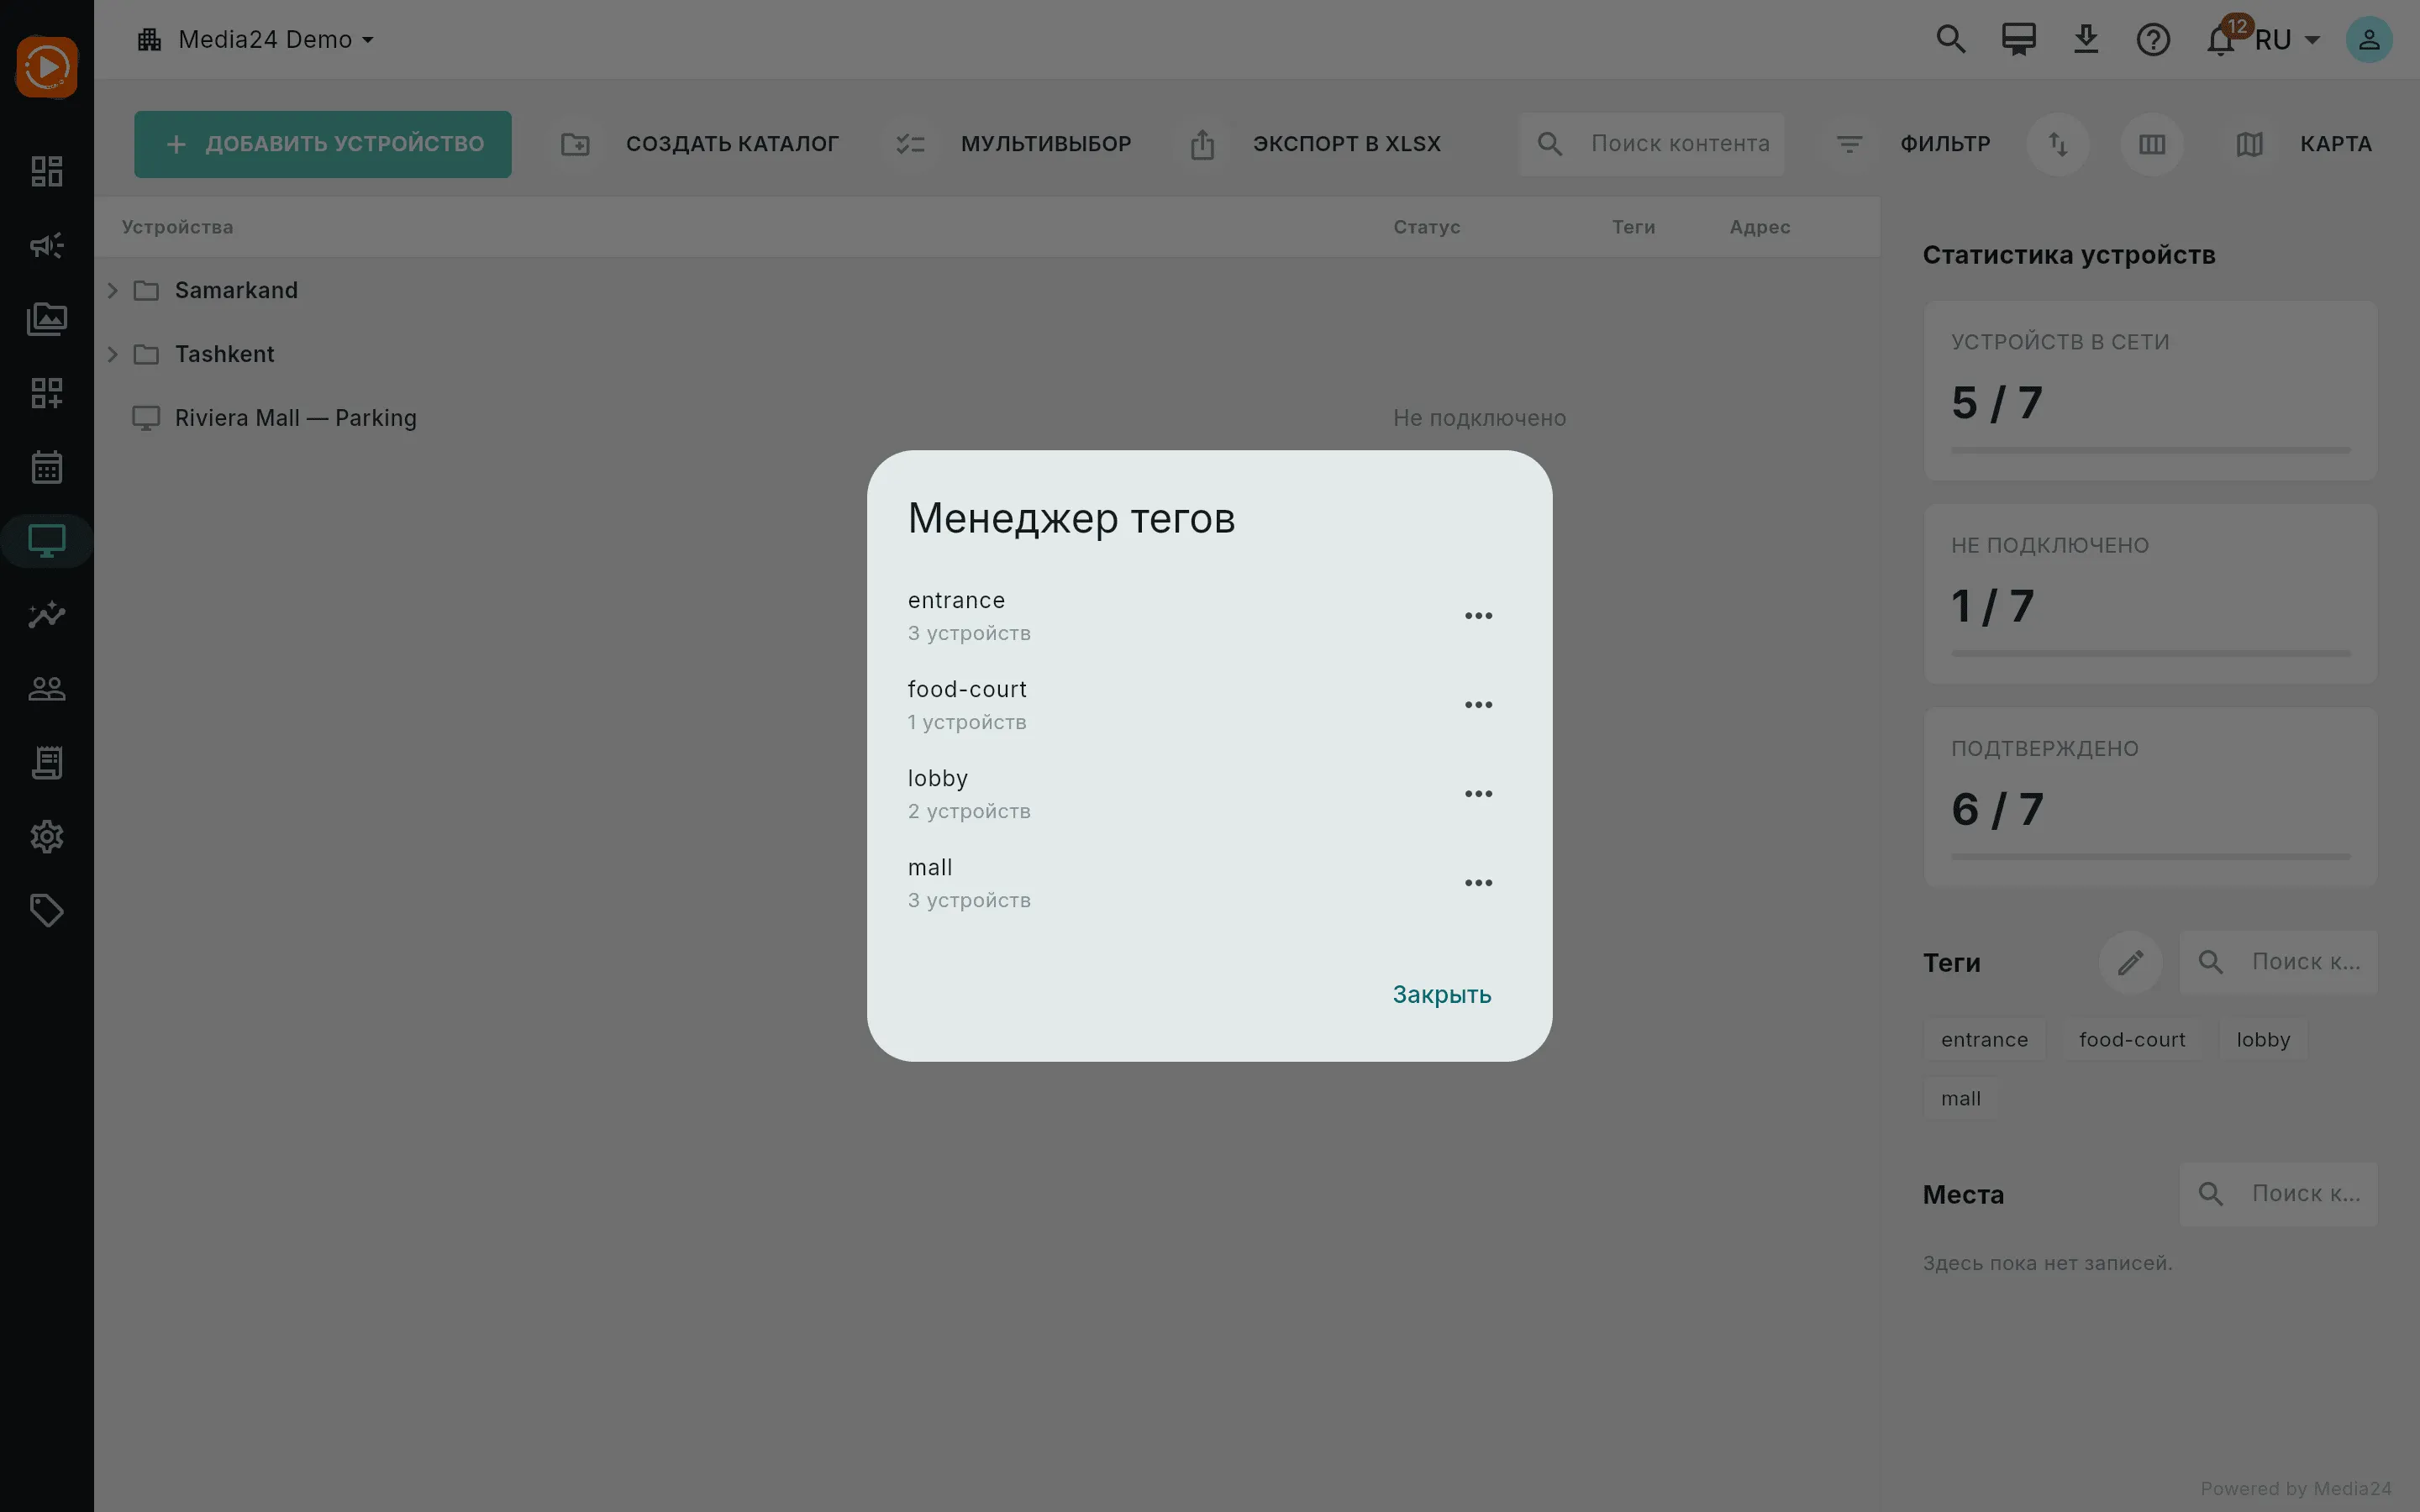2420x1512 pixels.
Task: Open notifications bell with 12 badge
Action: click(x=2220, y=40)
